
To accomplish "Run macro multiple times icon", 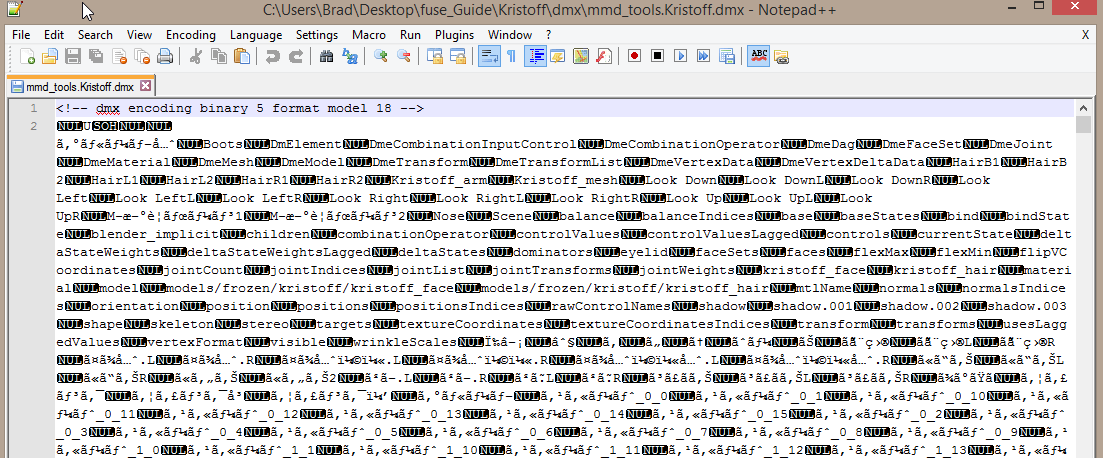I will point(704,56).
